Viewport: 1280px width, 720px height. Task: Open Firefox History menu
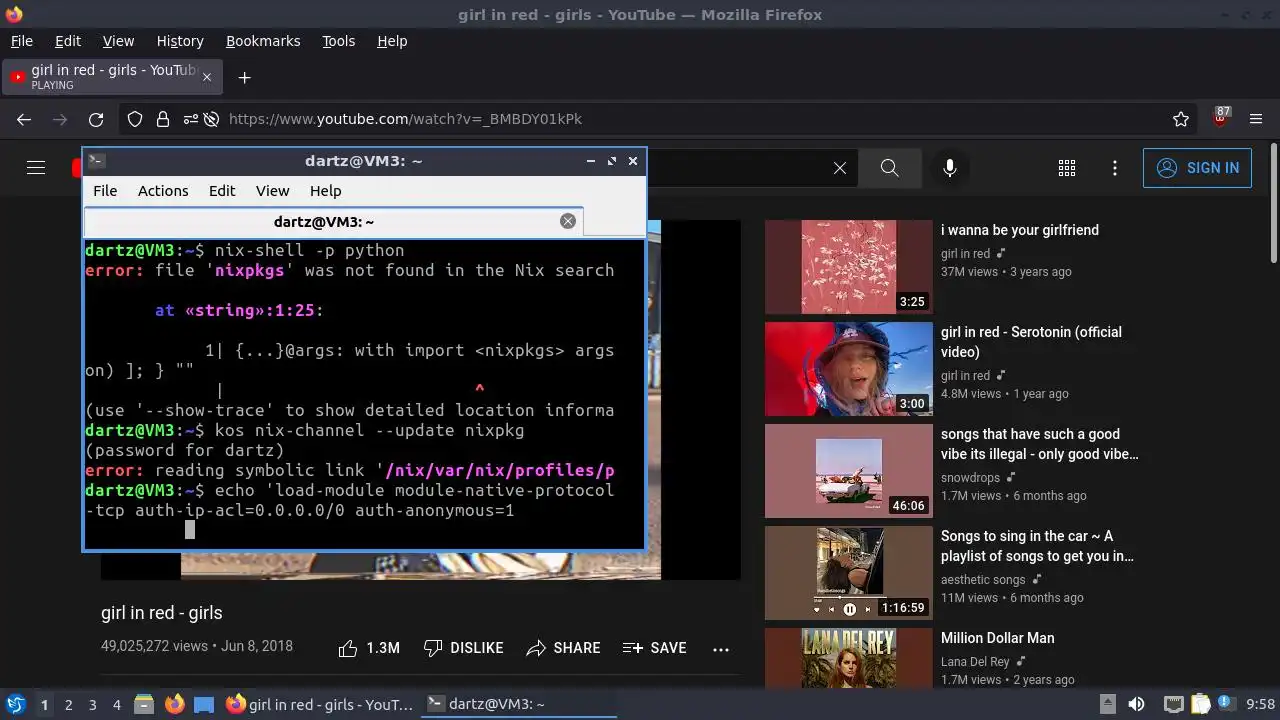pyautogui.click(x=180, y=41)
